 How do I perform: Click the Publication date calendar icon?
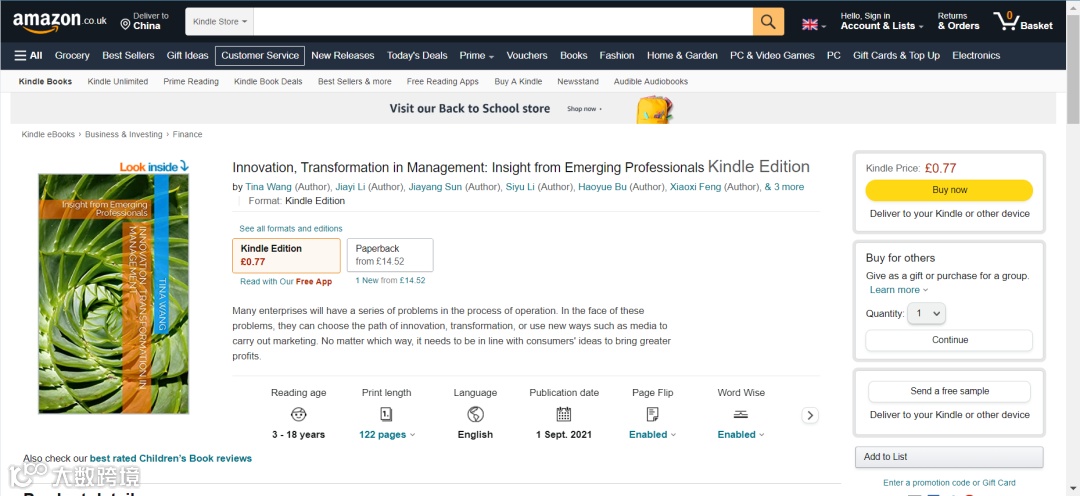(564, 414)
